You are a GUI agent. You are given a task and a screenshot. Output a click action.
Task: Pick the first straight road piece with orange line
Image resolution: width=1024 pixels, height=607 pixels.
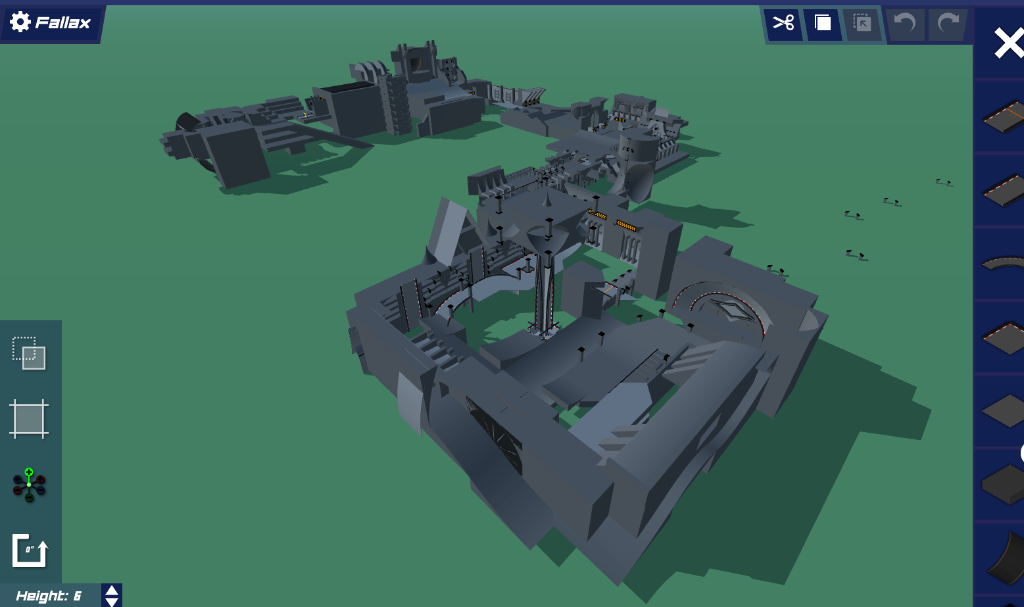1001,116
